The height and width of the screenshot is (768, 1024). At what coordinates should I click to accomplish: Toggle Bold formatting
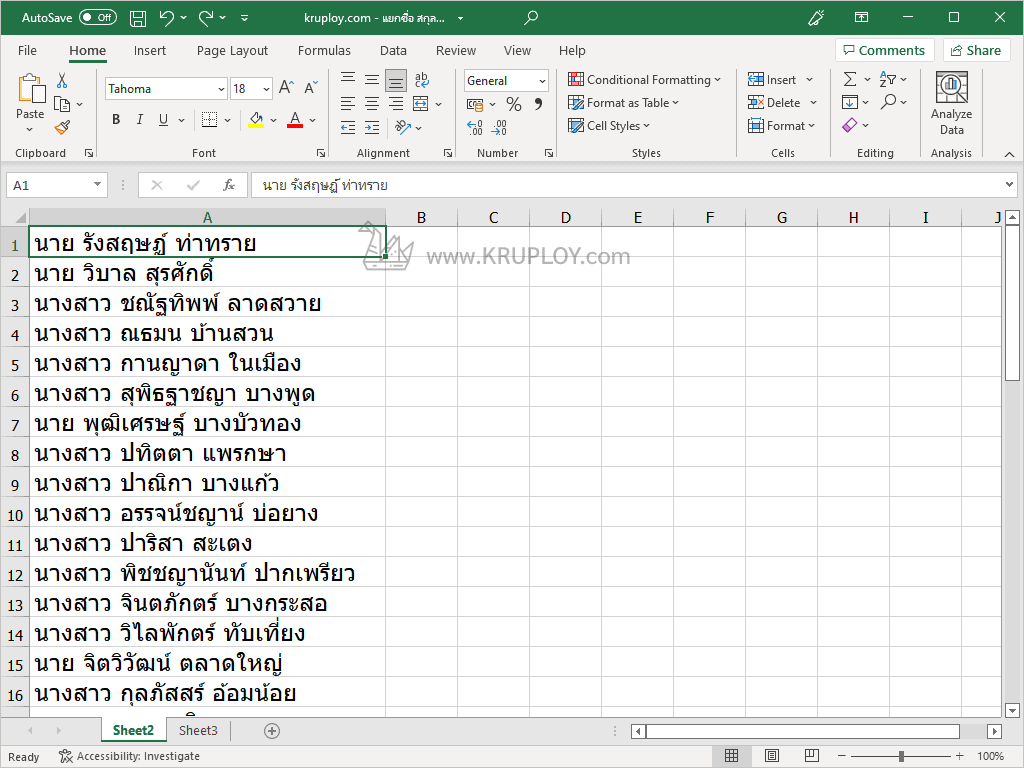pyautogui.click(x=116, y=120)
